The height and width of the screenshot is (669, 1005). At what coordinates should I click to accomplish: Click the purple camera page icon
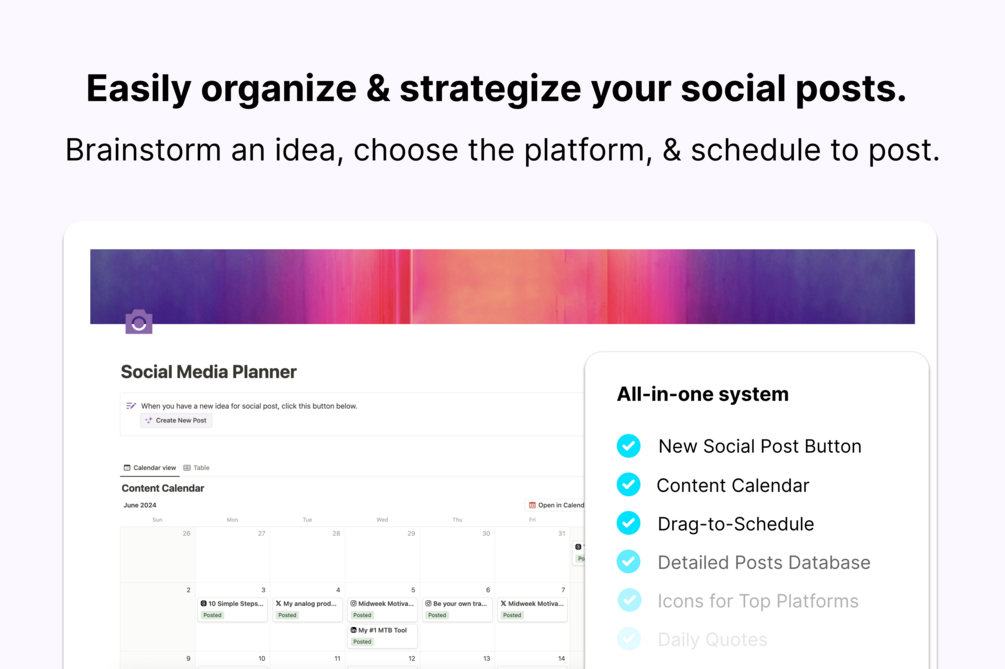coord(139,321)
